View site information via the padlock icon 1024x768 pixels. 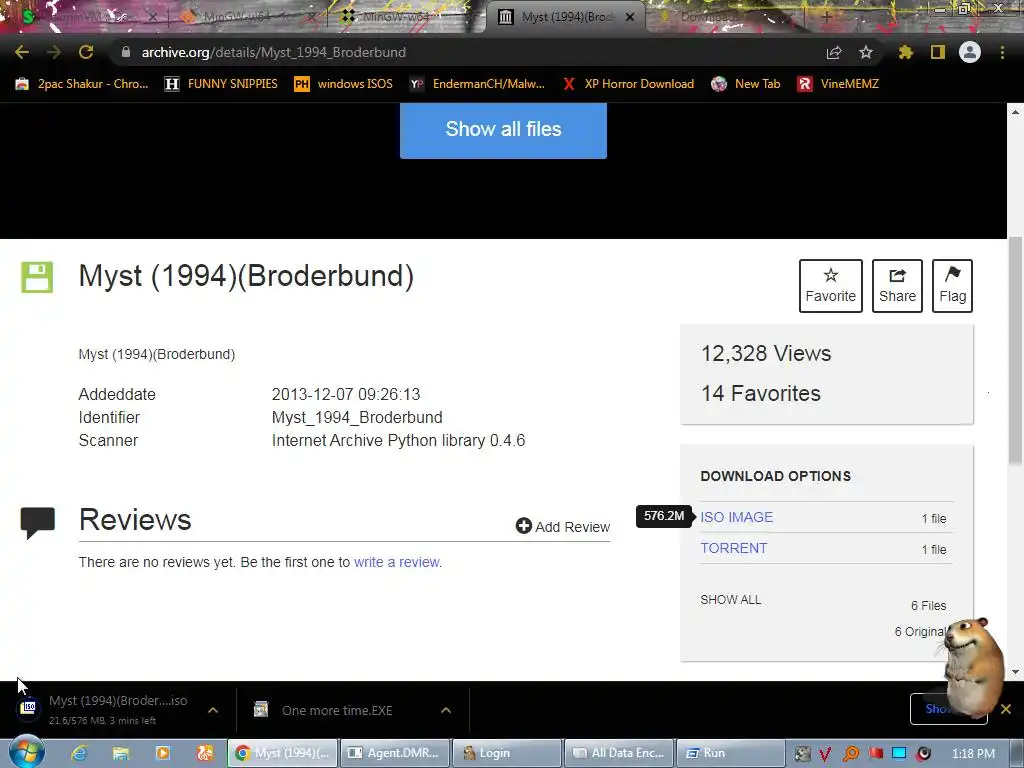(x=126, y=52)
